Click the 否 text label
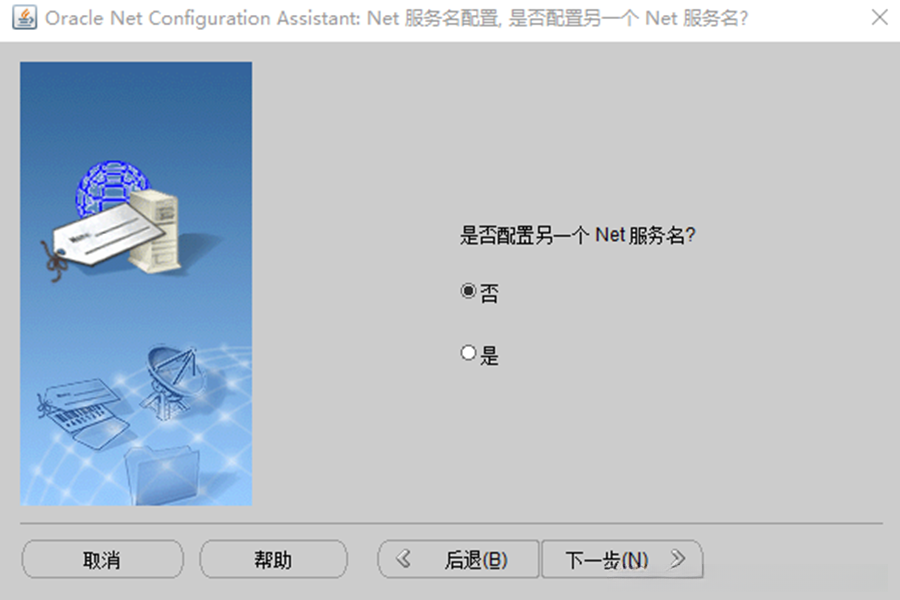 point(490,293)
